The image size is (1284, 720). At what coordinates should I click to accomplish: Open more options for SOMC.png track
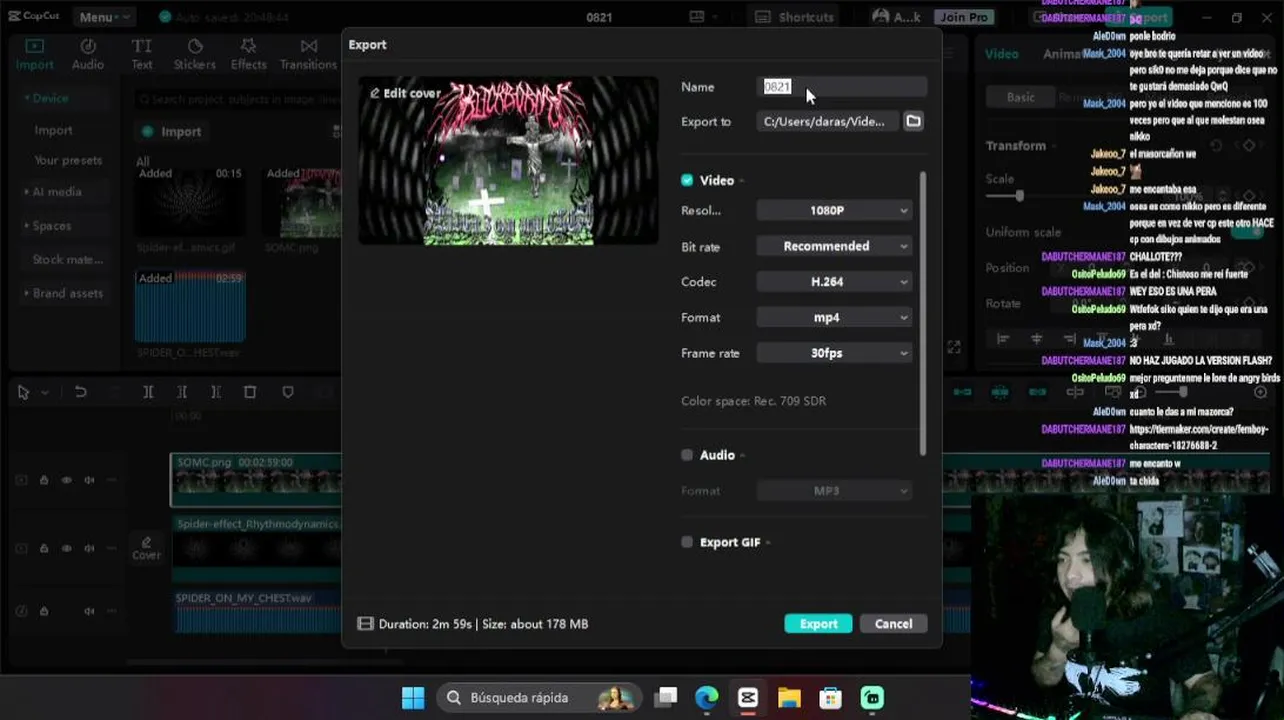[x=111, y=480]
